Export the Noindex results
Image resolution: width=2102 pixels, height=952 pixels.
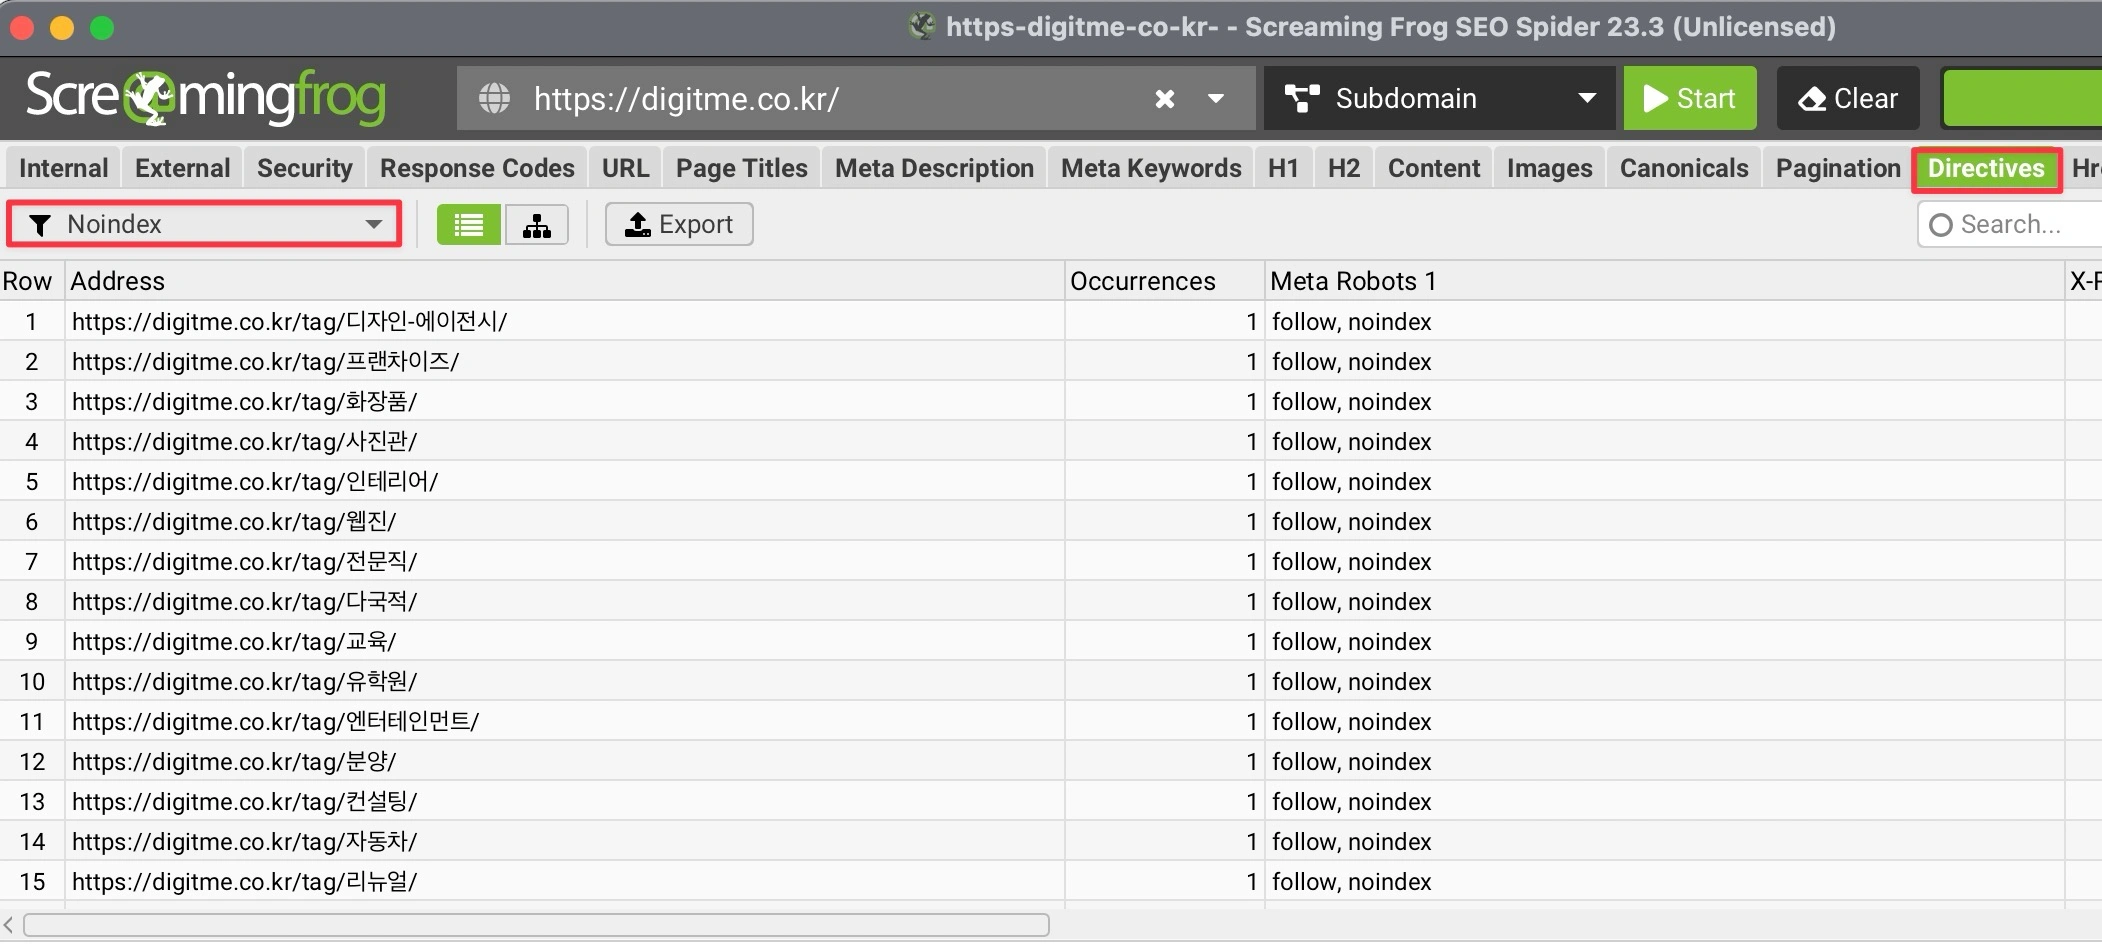tap(679, 224)
